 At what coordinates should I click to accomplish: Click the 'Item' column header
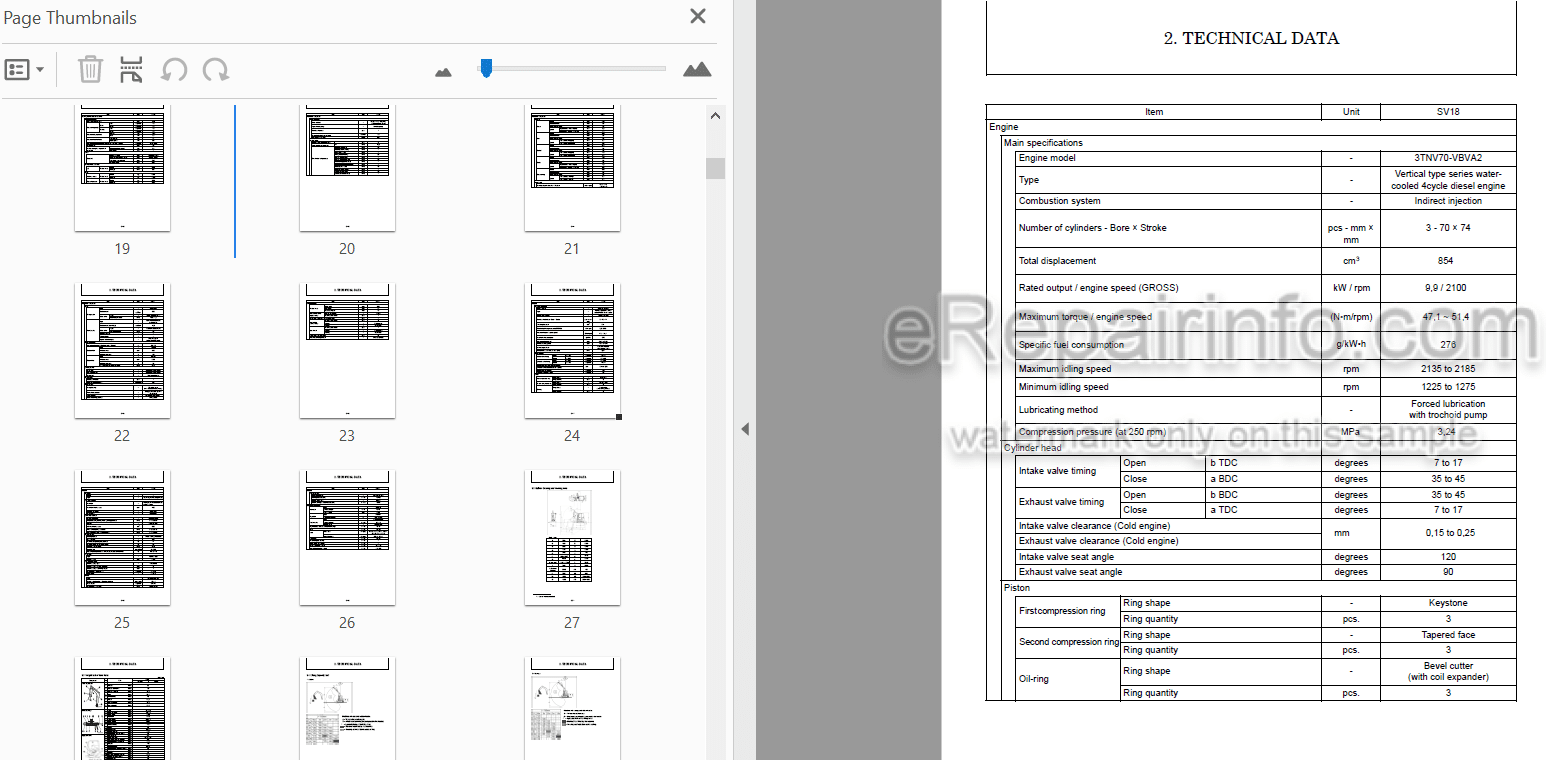point(1154,112)
